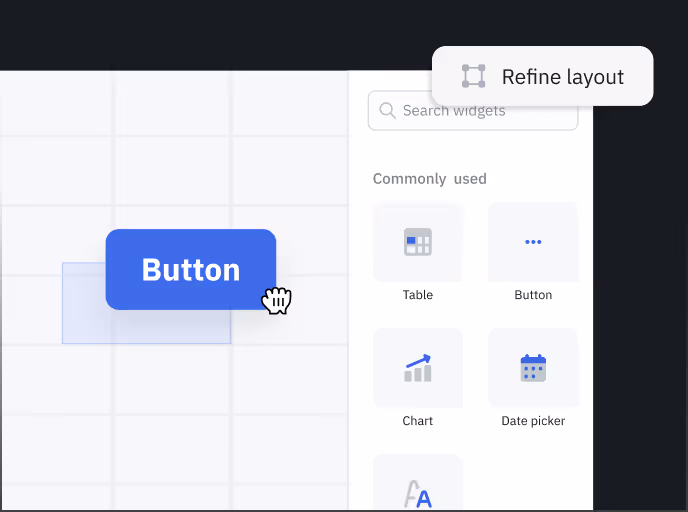Image resolution: width=688 pixels, height=512 pixels.
Task: Select the Table widget icon
Action: (417, 243)
